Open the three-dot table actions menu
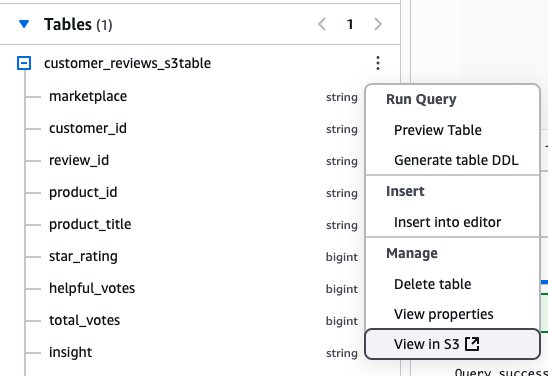This screenshot has width=548, height=376. (378, 63)
